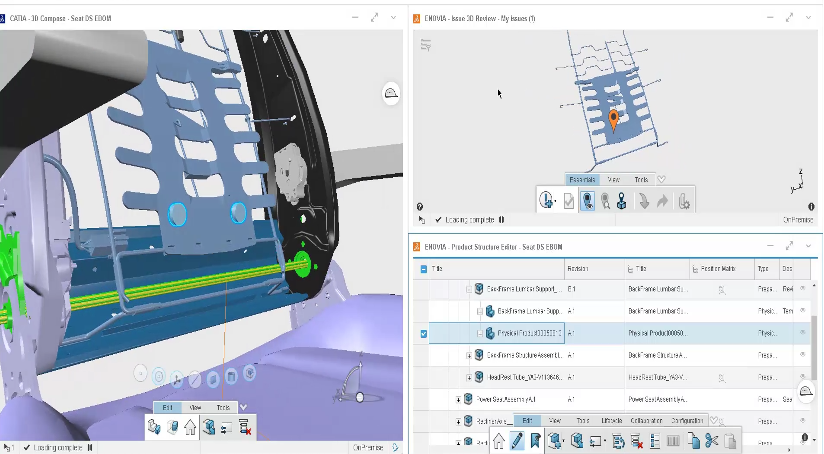This screenshot has width=824, height=454.
Task: Toggle the header select-all checkbox in Product Structure Editor
Action: [424, 269]
